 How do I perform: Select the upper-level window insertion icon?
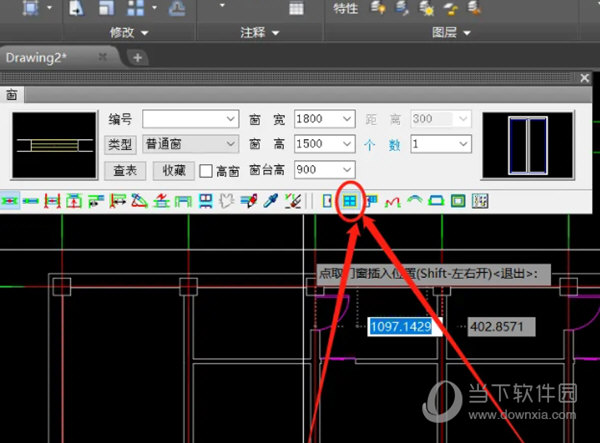[x=205, y=201]
